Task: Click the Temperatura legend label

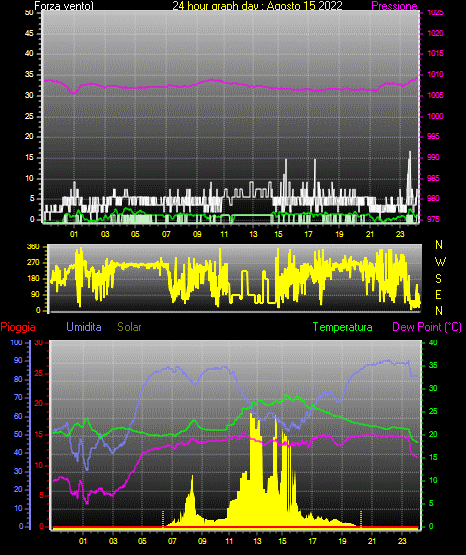Action: click(343, 327)
